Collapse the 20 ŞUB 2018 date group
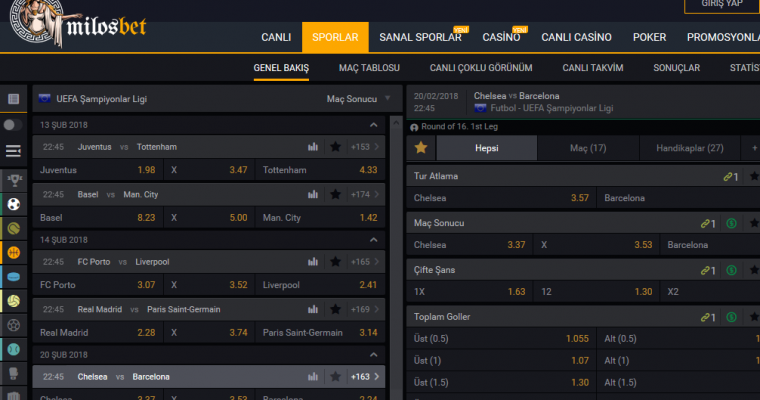This screenshot has height=400, width=760. point(374,355)
